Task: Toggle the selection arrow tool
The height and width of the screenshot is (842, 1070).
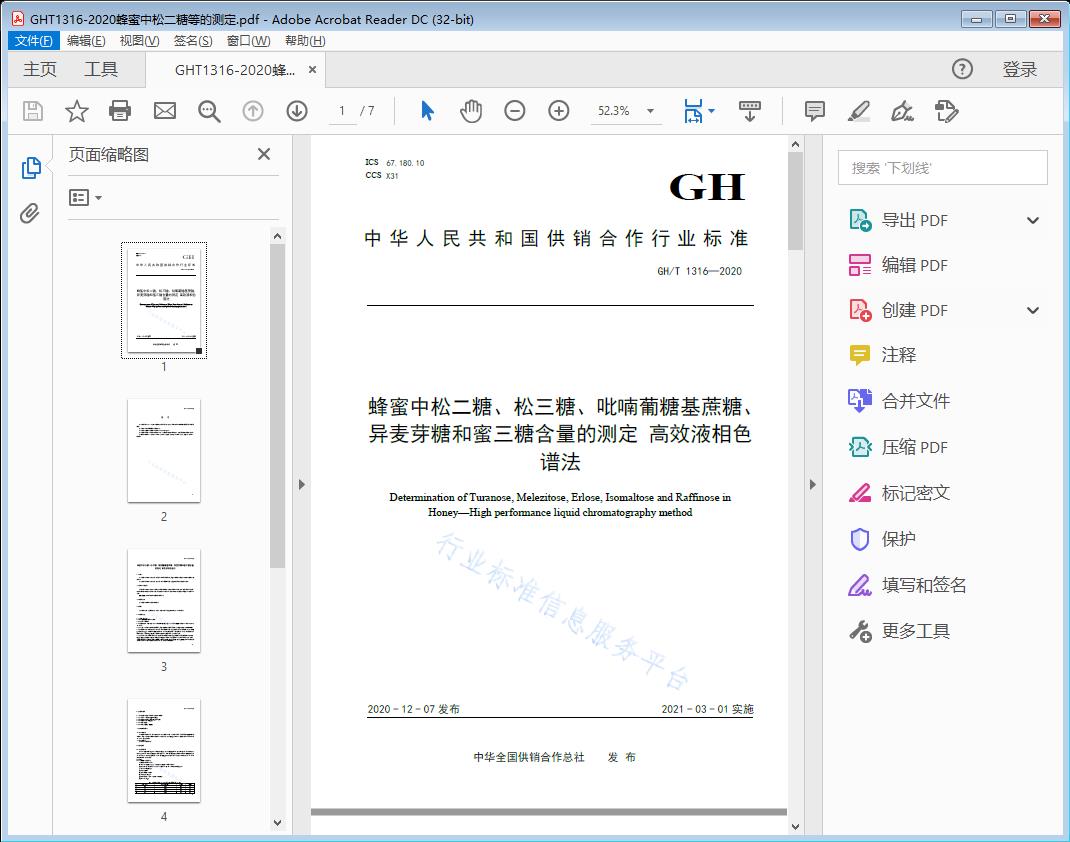Action: tap(424, 111)
